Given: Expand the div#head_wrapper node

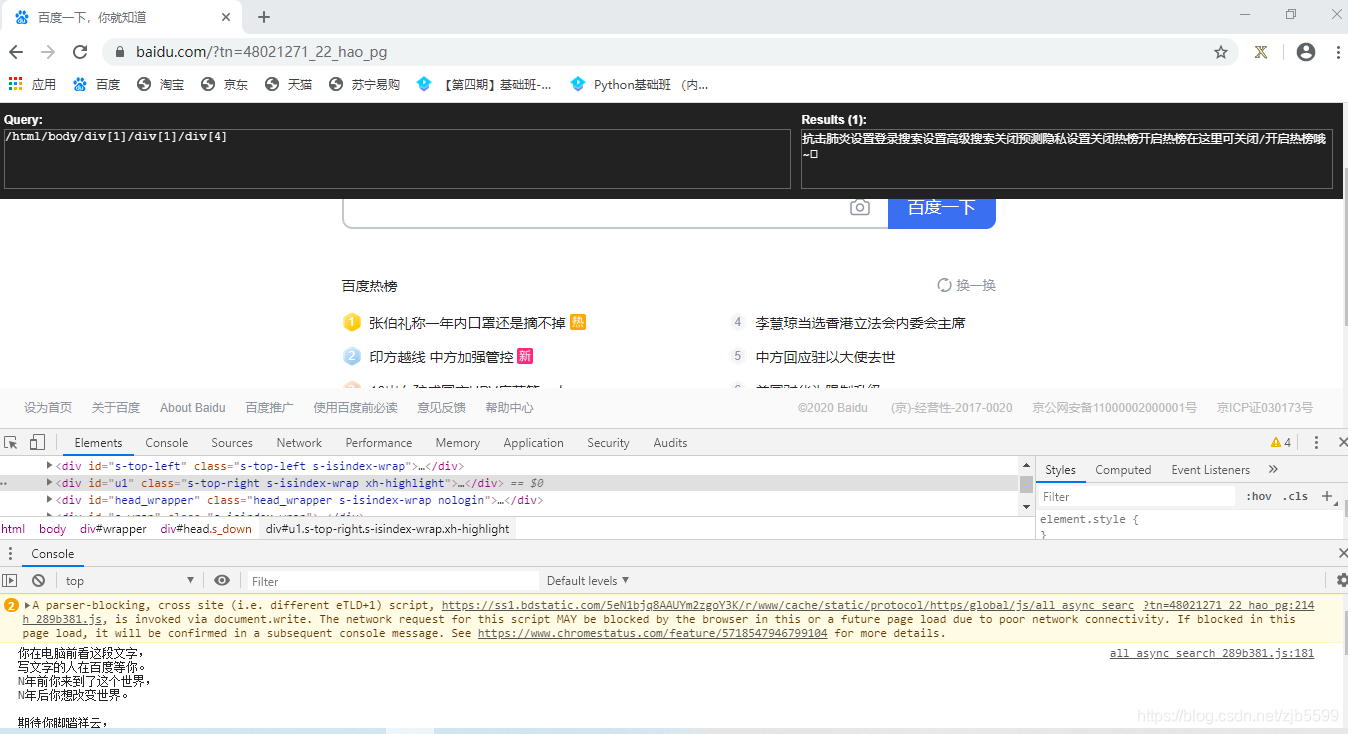Looking at the screenshot, I should click(50, 500).
